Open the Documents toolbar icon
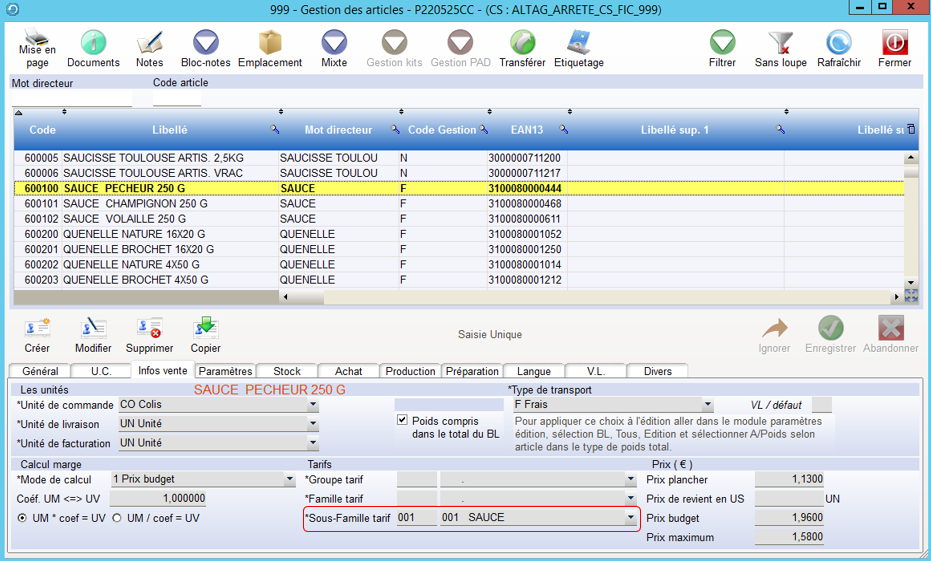The height and width of the screenshot is (561, 931). tap(93, 43)
